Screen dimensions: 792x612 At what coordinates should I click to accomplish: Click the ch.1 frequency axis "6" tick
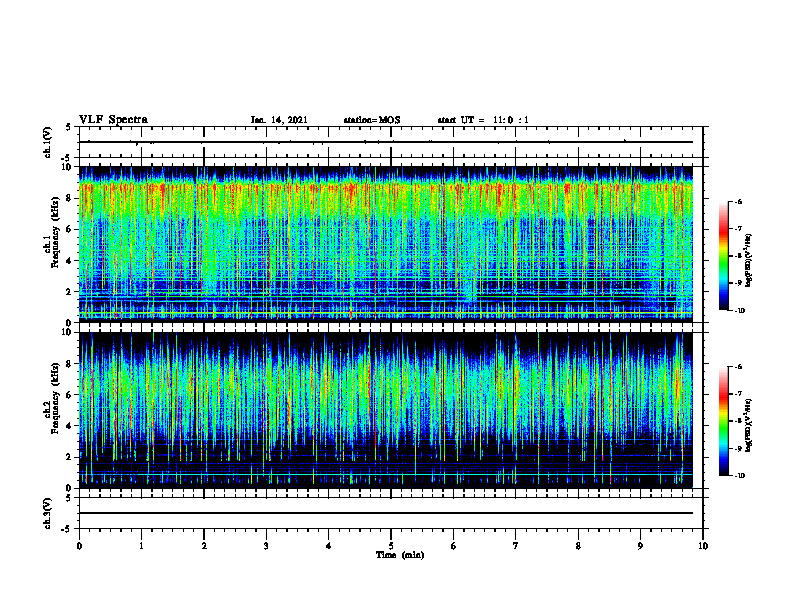69,229
